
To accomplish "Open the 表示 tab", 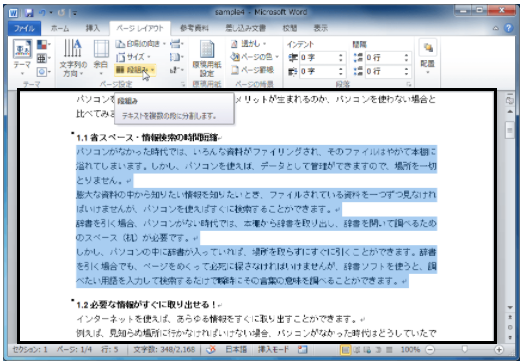I will tap(321, 28).
